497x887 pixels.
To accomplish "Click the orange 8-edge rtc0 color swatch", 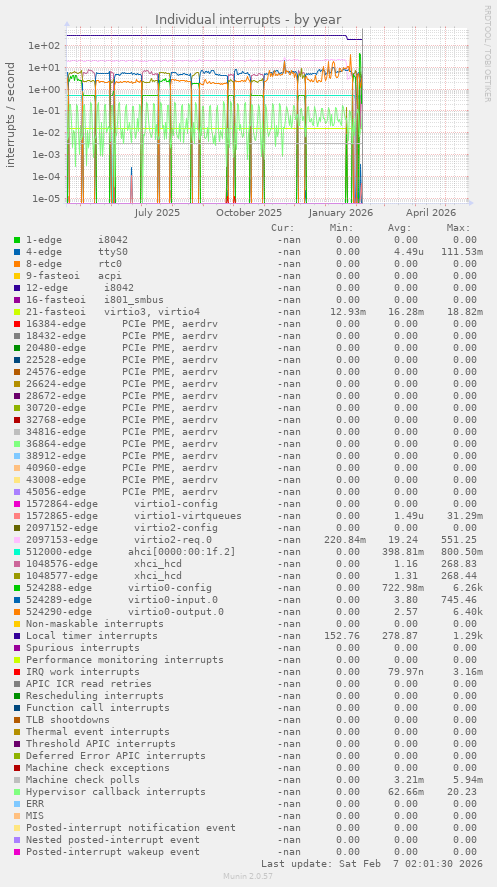I will (x=17, y=264).
